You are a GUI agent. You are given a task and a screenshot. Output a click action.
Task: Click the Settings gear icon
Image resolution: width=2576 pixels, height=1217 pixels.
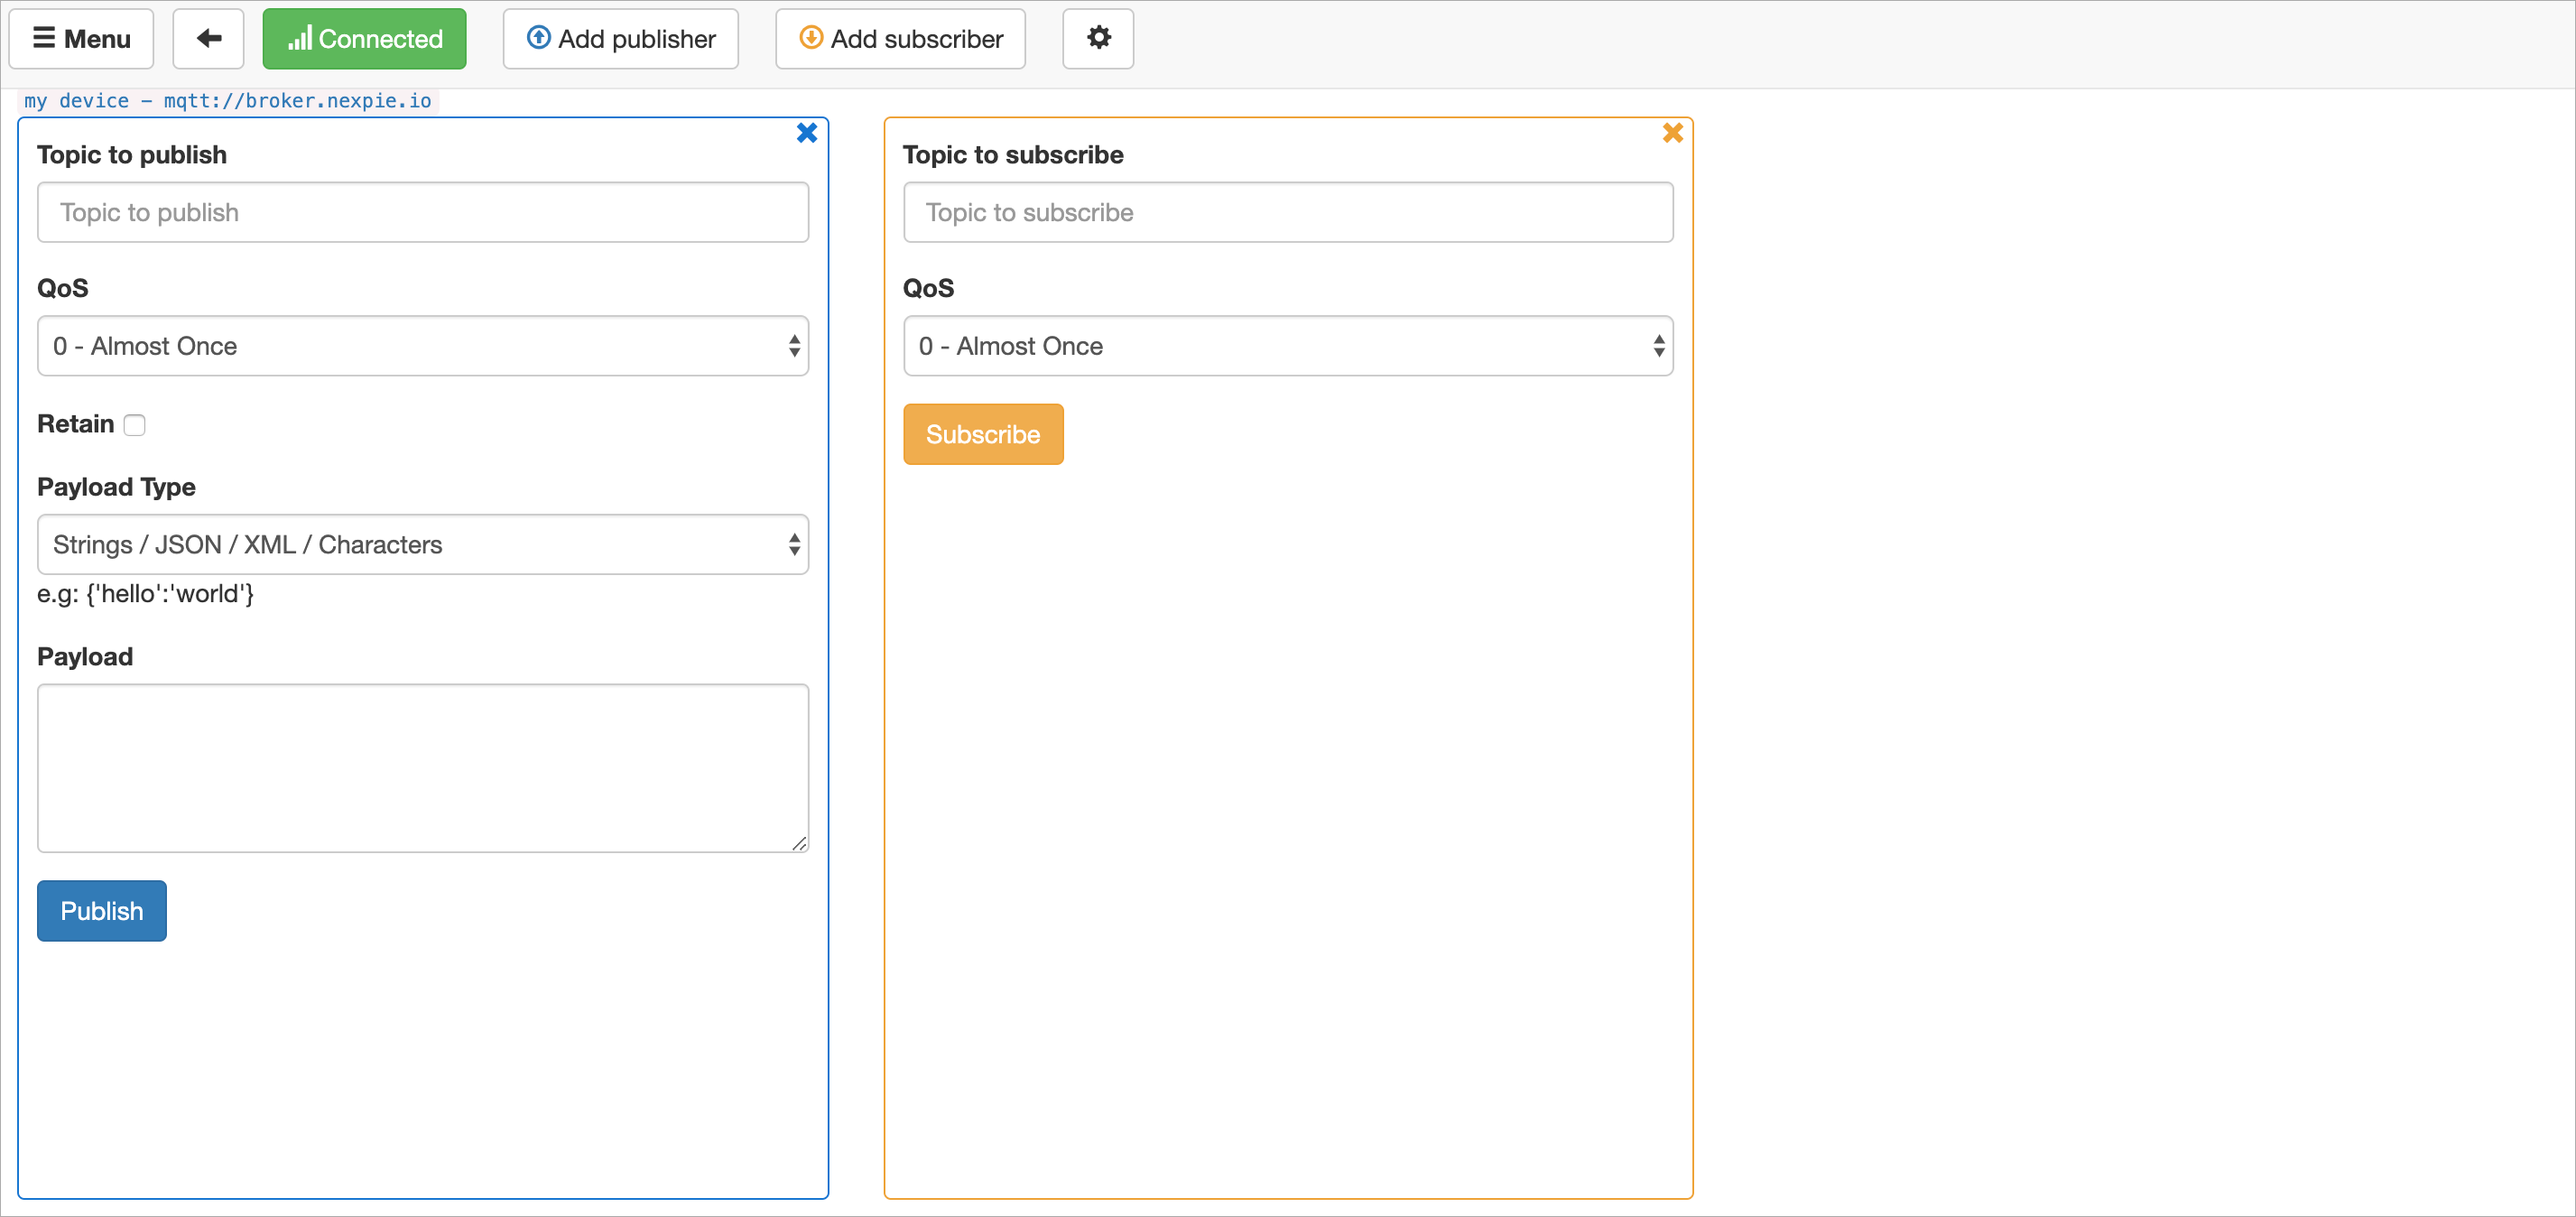coord(1098,38)
